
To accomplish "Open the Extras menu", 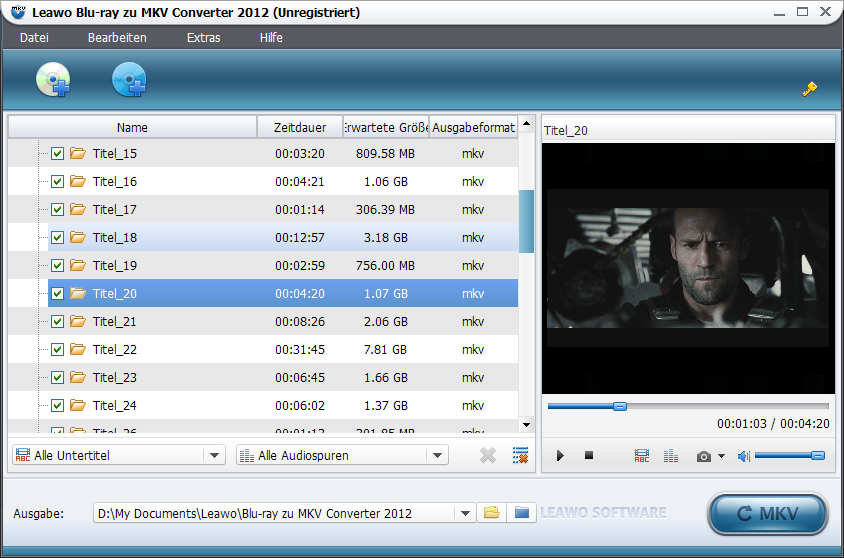I will pos(203,38).
